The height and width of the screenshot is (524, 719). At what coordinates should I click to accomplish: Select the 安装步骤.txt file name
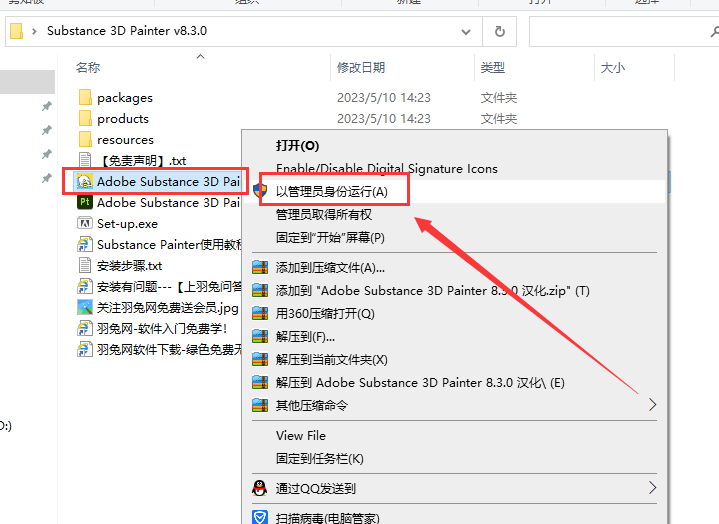click(x=129, y=265)
